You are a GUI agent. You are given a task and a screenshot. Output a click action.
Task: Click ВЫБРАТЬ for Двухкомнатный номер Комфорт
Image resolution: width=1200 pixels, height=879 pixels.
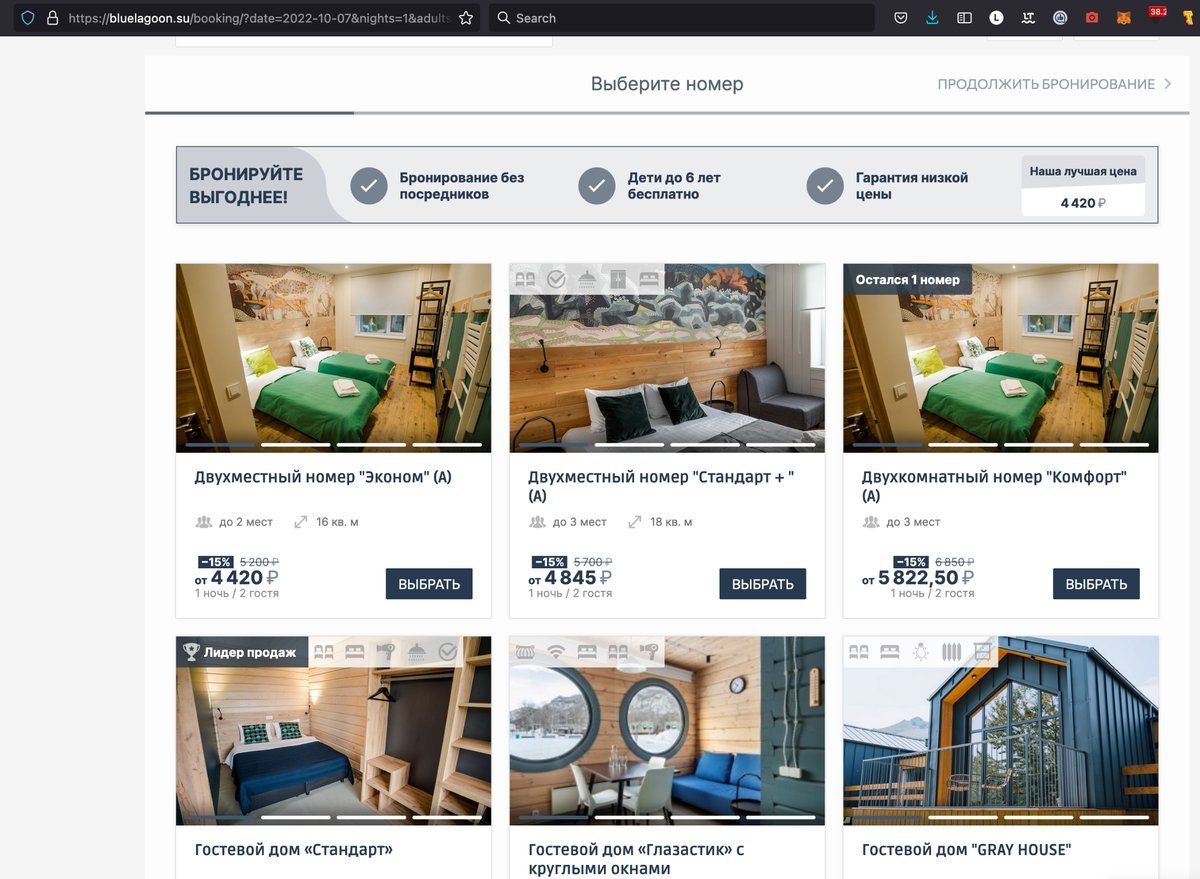pyautogui.click(x=1096, y=584)
